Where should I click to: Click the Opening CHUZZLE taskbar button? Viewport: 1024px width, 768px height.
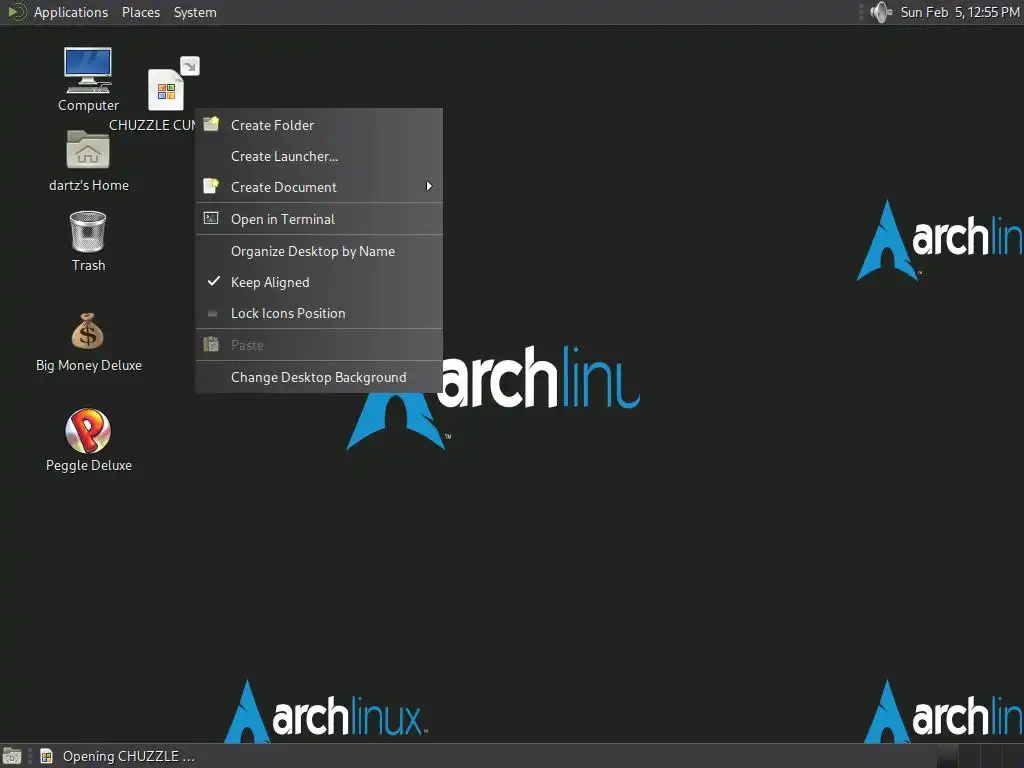[118, 756]
